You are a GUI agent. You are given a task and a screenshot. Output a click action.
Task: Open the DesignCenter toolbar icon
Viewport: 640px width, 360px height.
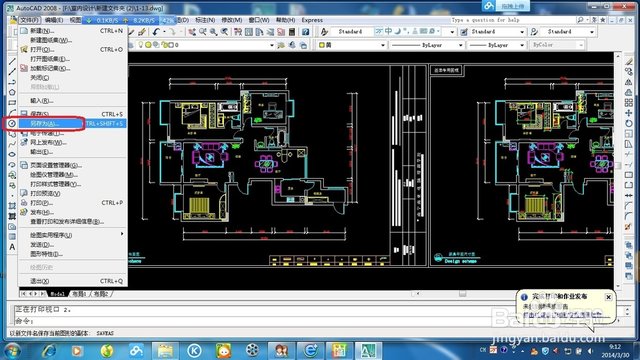[249, 31]
